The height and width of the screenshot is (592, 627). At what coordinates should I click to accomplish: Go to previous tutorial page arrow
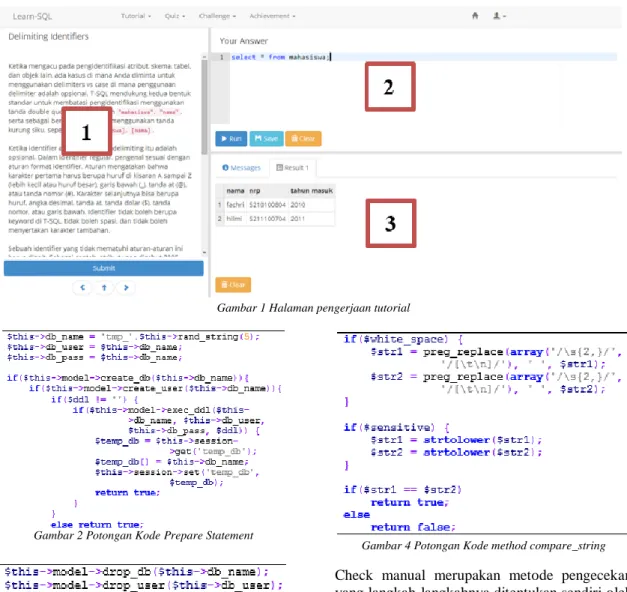click(83, 288)
